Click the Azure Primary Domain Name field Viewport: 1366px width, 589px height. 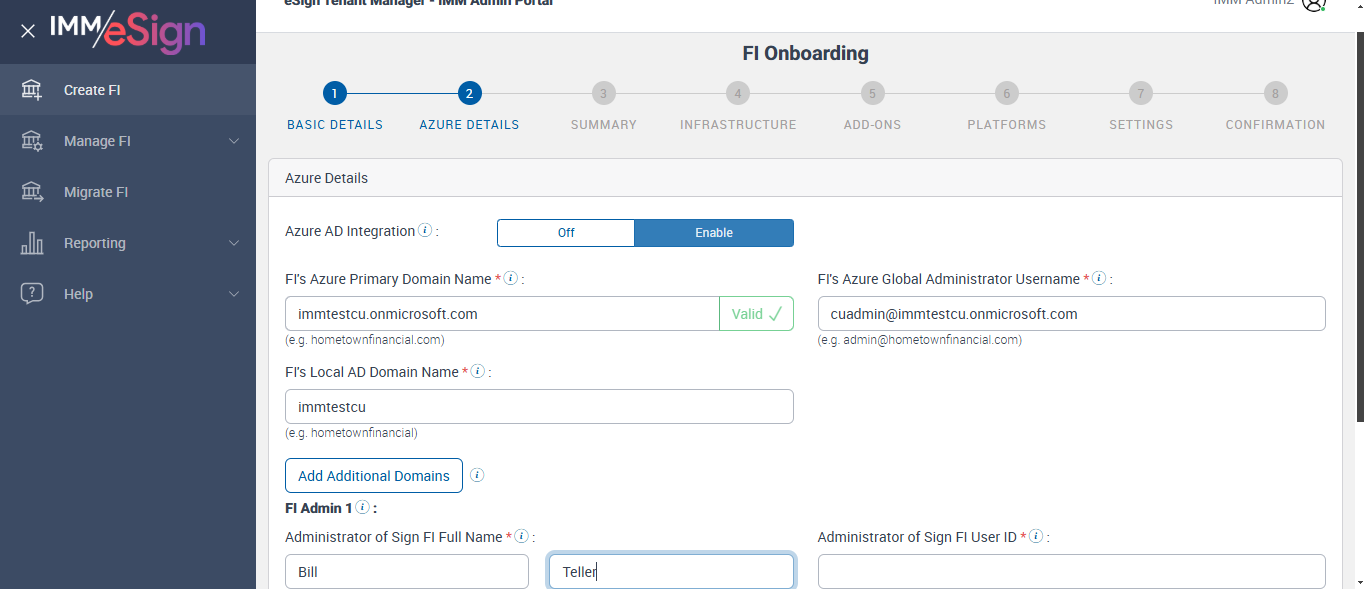(502, 314)
